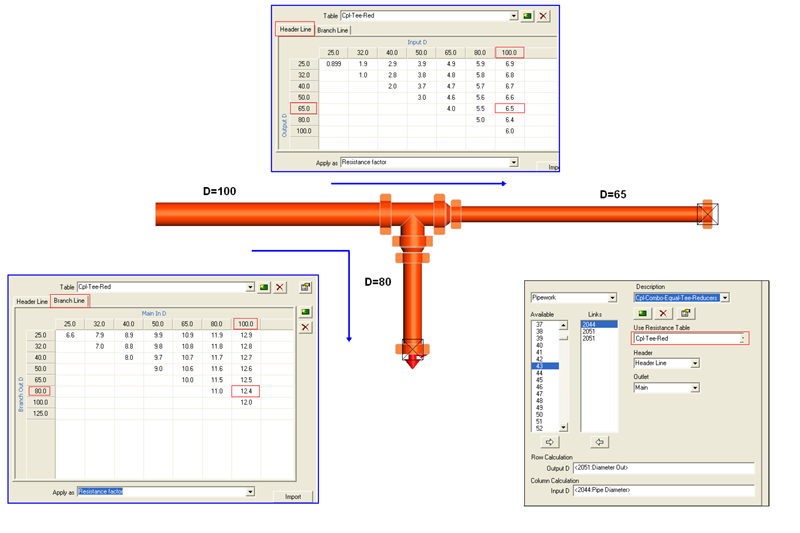Click green add icon beside Table dropdown in Branch Line panel

(x=264, y=287)
